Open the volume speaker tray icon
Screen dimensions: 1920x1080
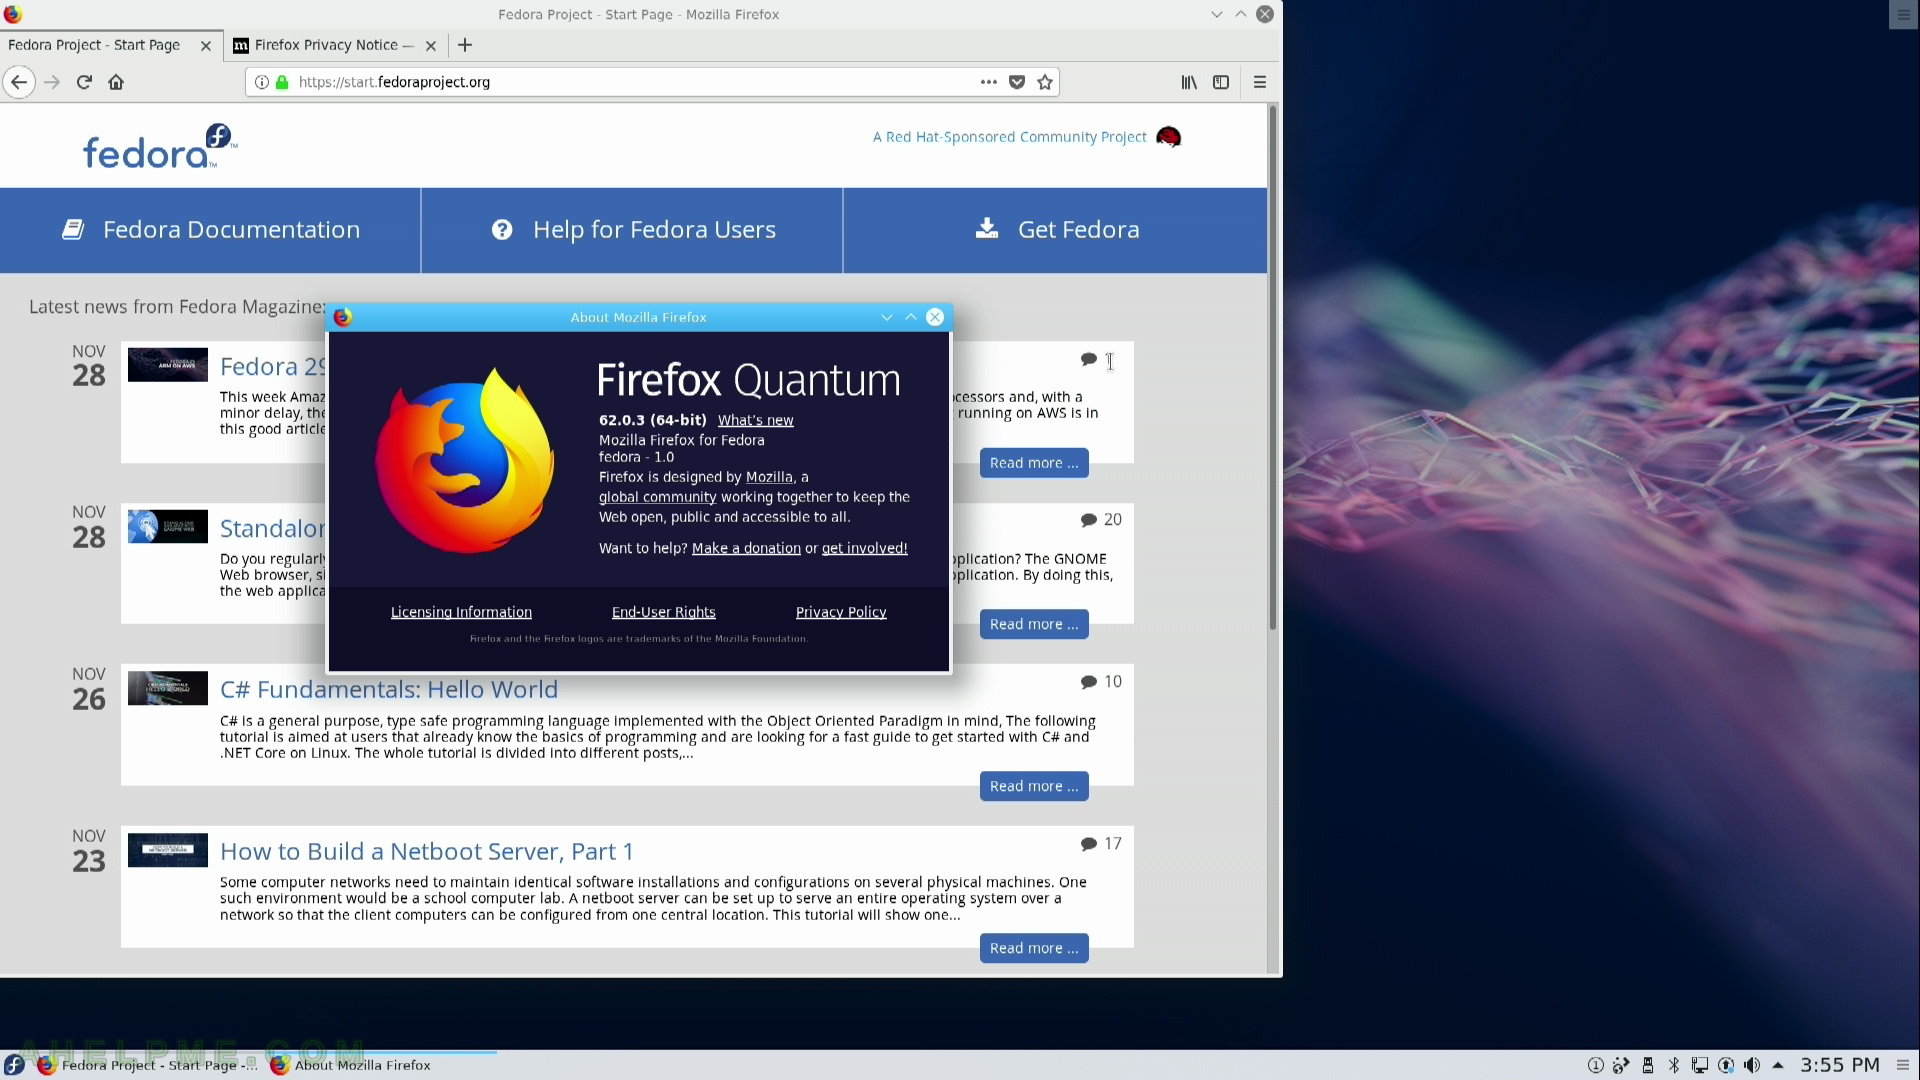[1752, 1065]
